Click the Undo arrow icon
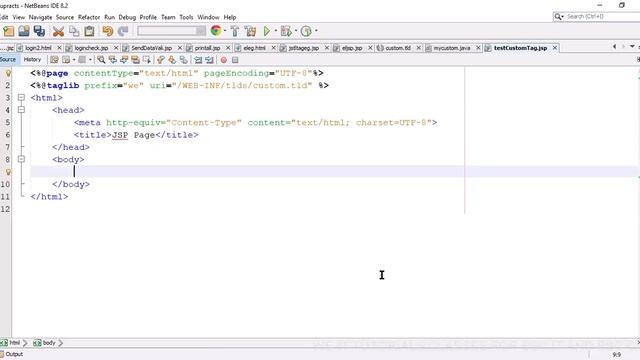 tap(108, 31)
